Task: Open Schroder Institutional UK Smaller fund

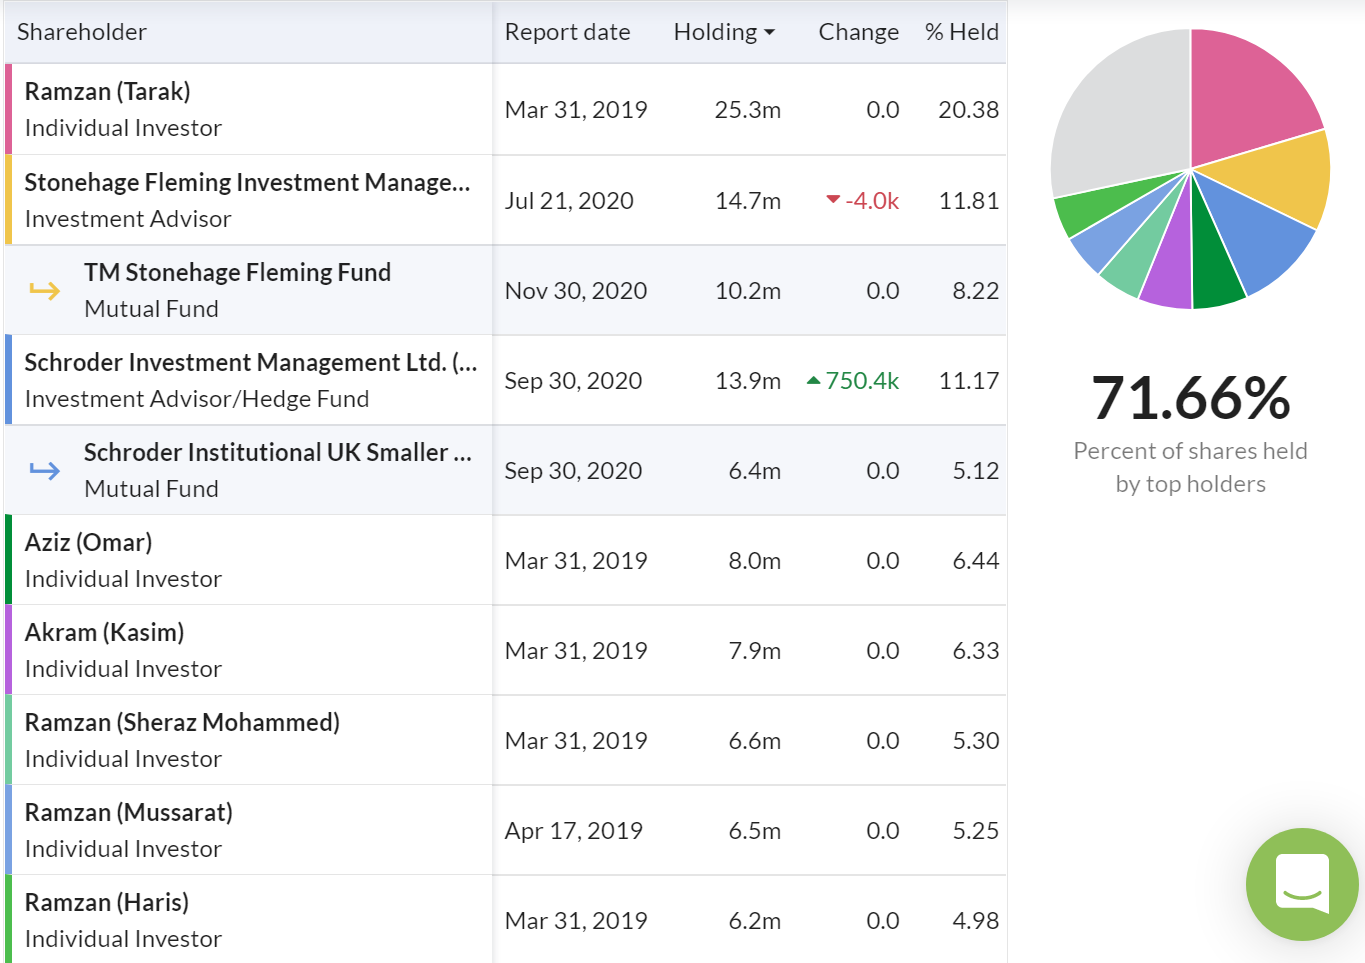Action: 278,452
